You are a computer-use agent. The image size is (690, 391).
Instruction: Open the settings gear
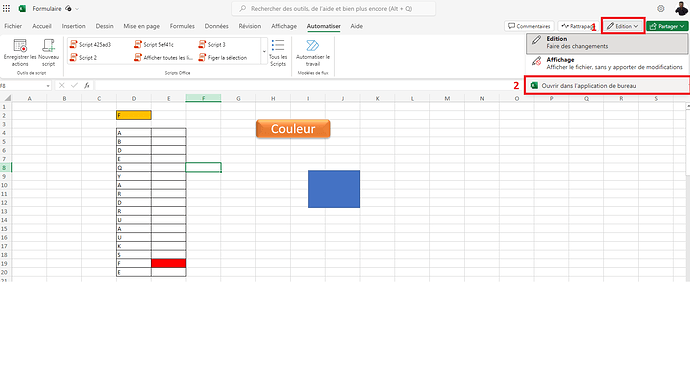coord(661,8)
